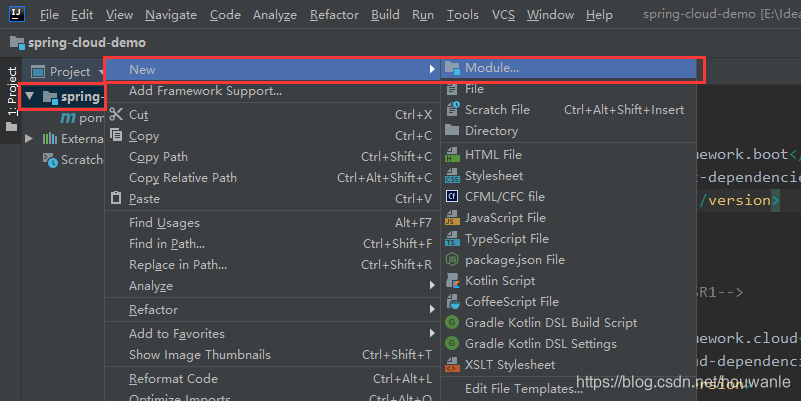Image resolution: width=801 pixels, height=401 pixels.
Task: Open the Navigate menu
Action: point(171,15)
